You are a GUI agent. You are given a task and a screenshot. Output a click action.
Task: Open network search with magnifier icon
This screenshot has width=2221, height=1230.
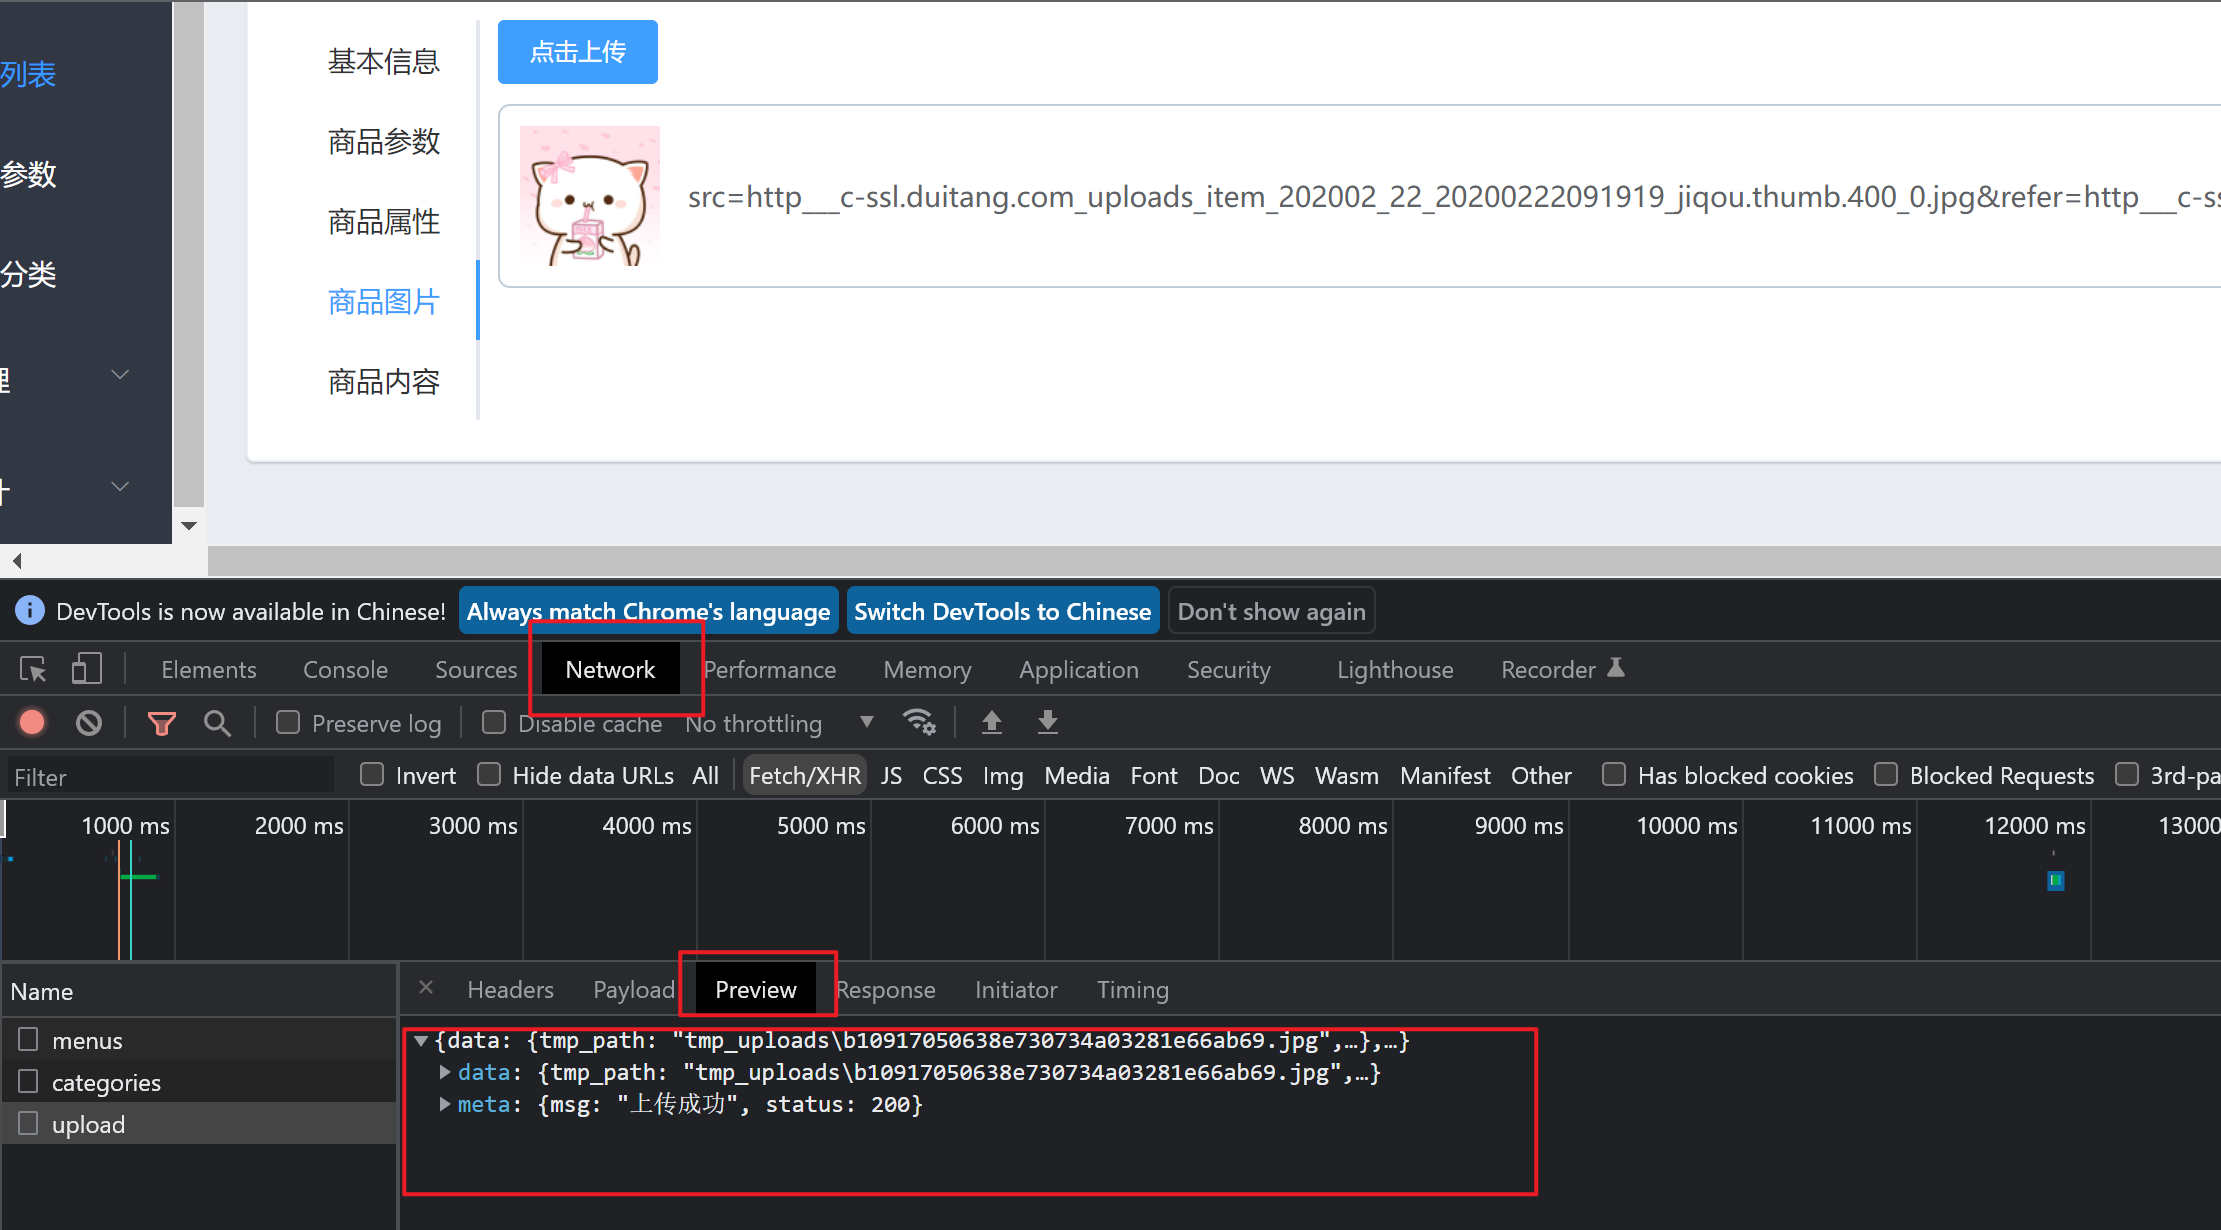coord(218,722)
